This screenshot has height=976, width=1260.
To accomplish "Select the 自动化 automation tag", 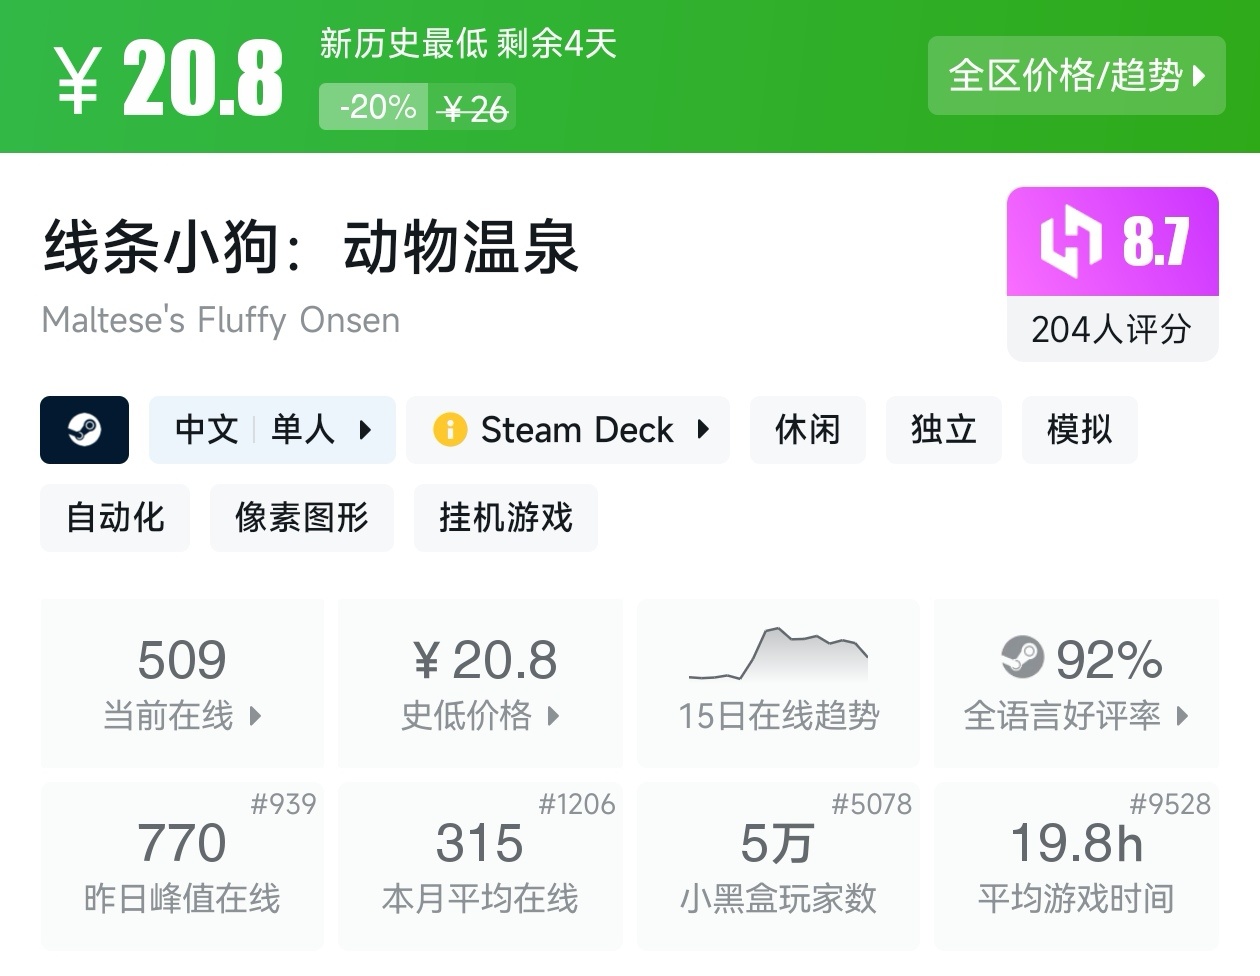I will click(115, 518).
